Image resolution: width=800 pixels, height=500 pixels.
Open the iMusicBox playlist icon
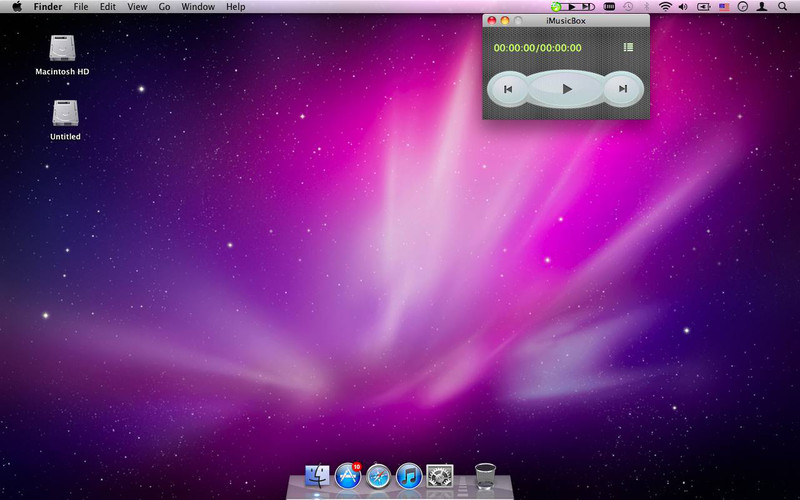[x=628, y=47]
